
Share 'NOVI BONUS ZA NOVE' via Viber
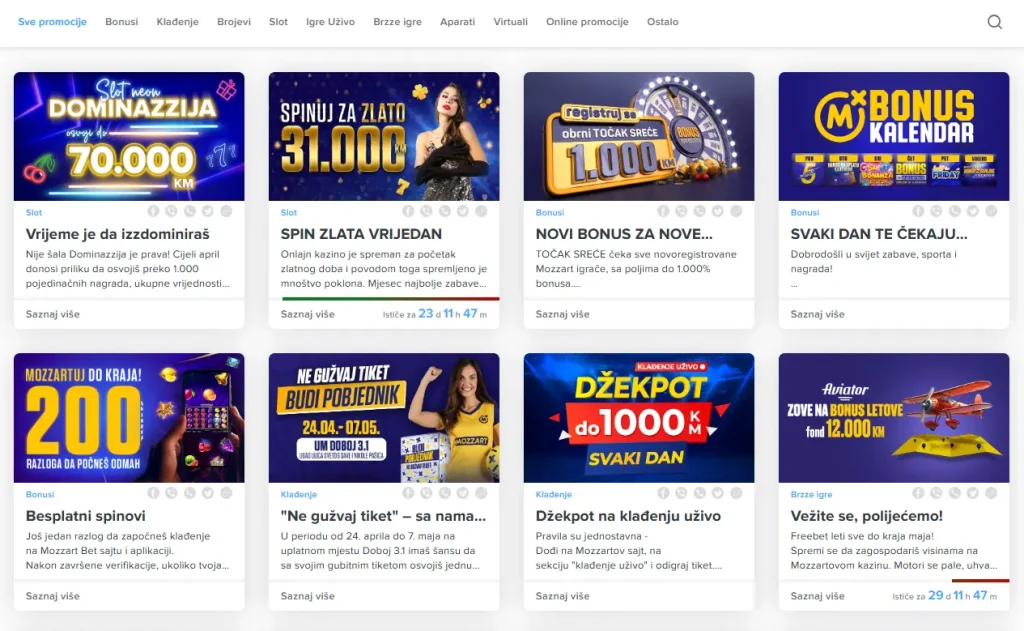[x=681, y=211]
